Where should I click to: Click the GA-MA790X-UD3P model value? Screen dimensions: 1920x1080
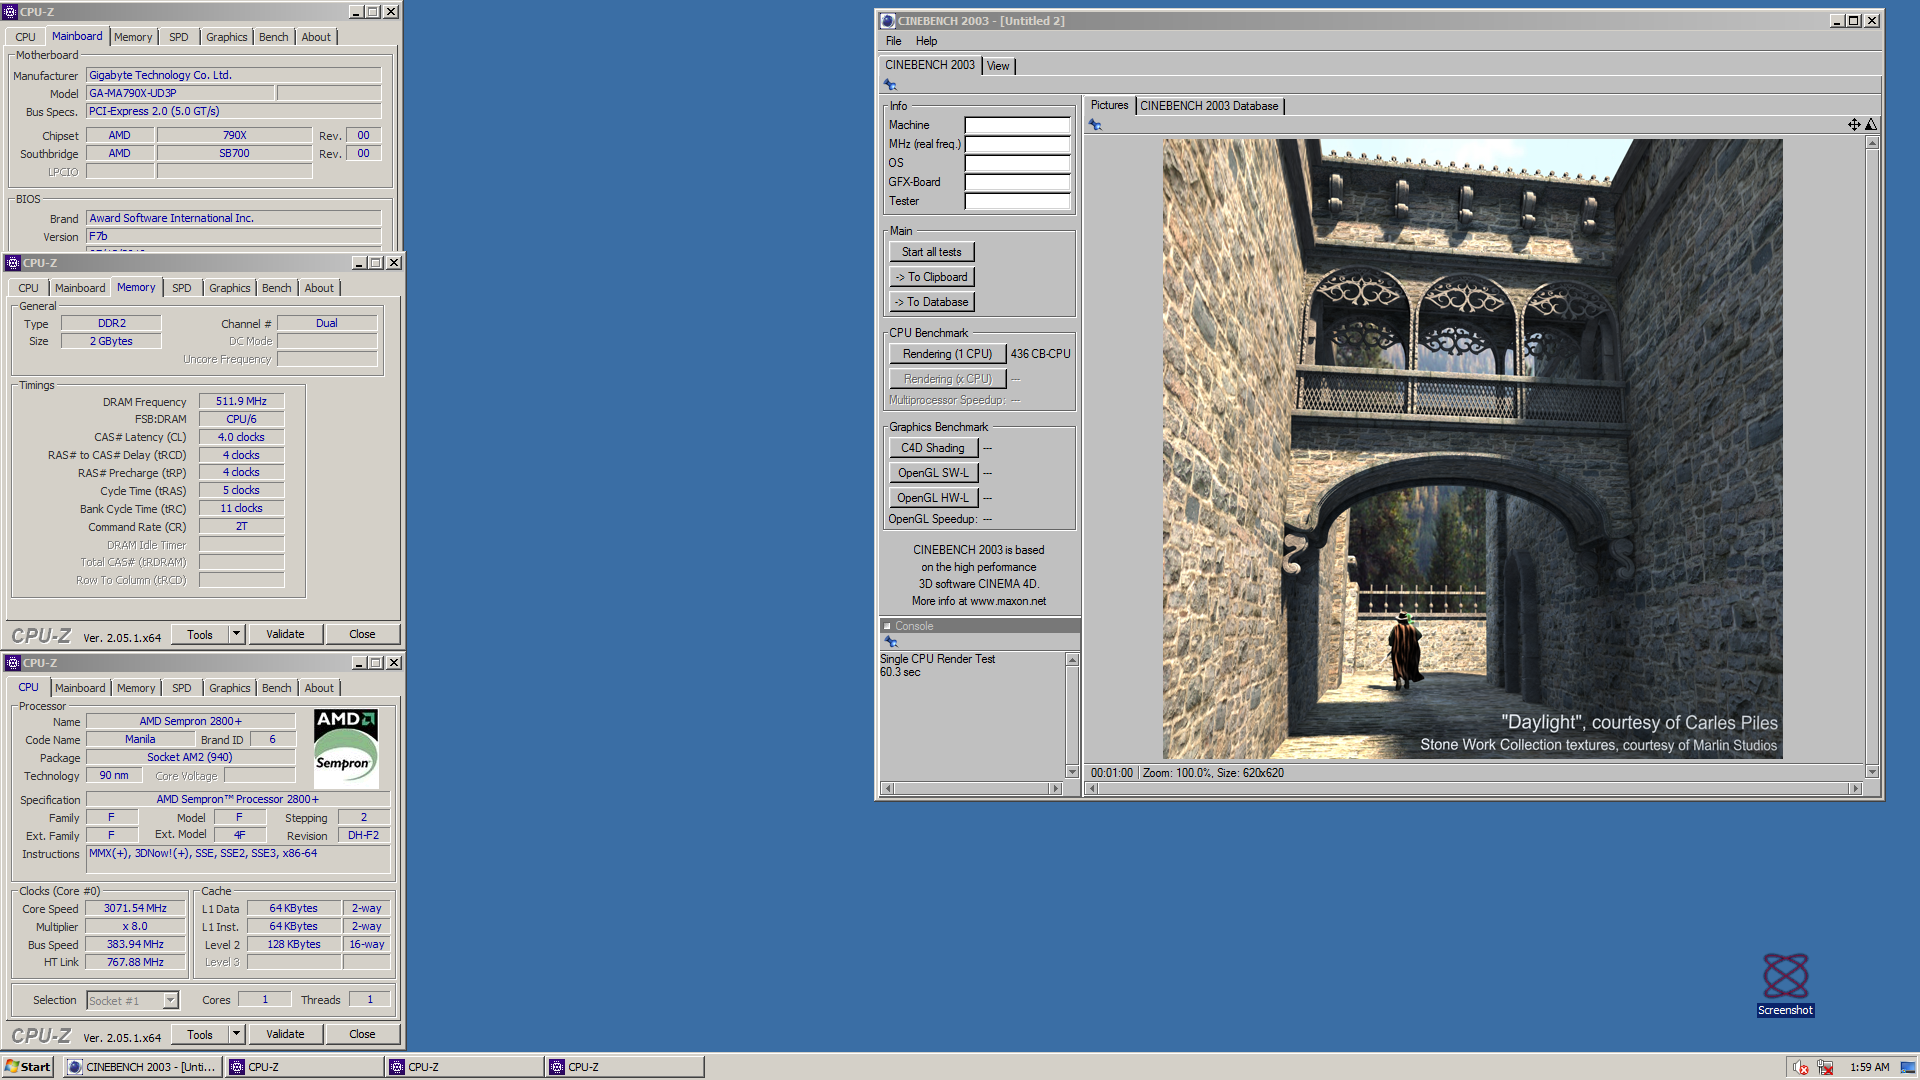pyautogui.click(x=180, y=93)
